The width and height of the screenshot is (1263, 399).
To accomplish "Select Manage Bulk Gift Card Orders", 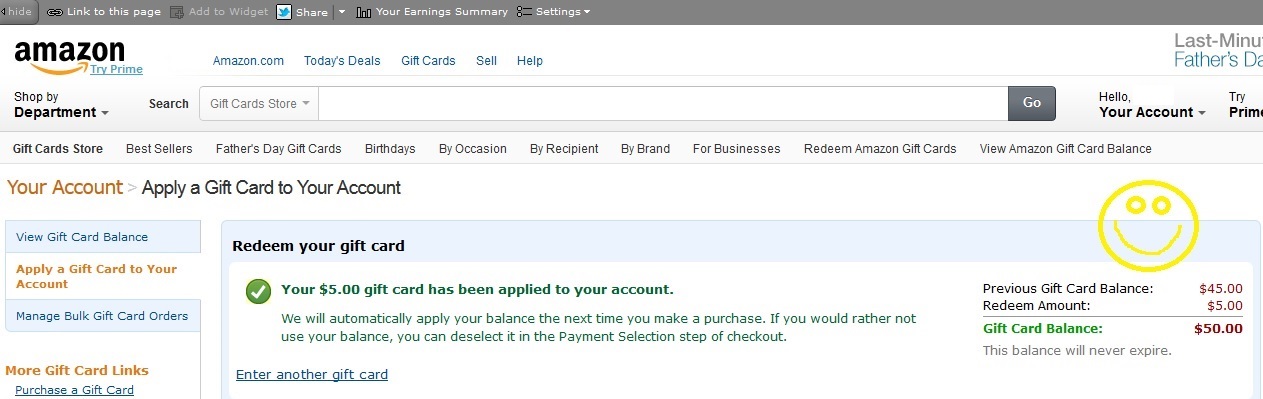I will [103, 316].
